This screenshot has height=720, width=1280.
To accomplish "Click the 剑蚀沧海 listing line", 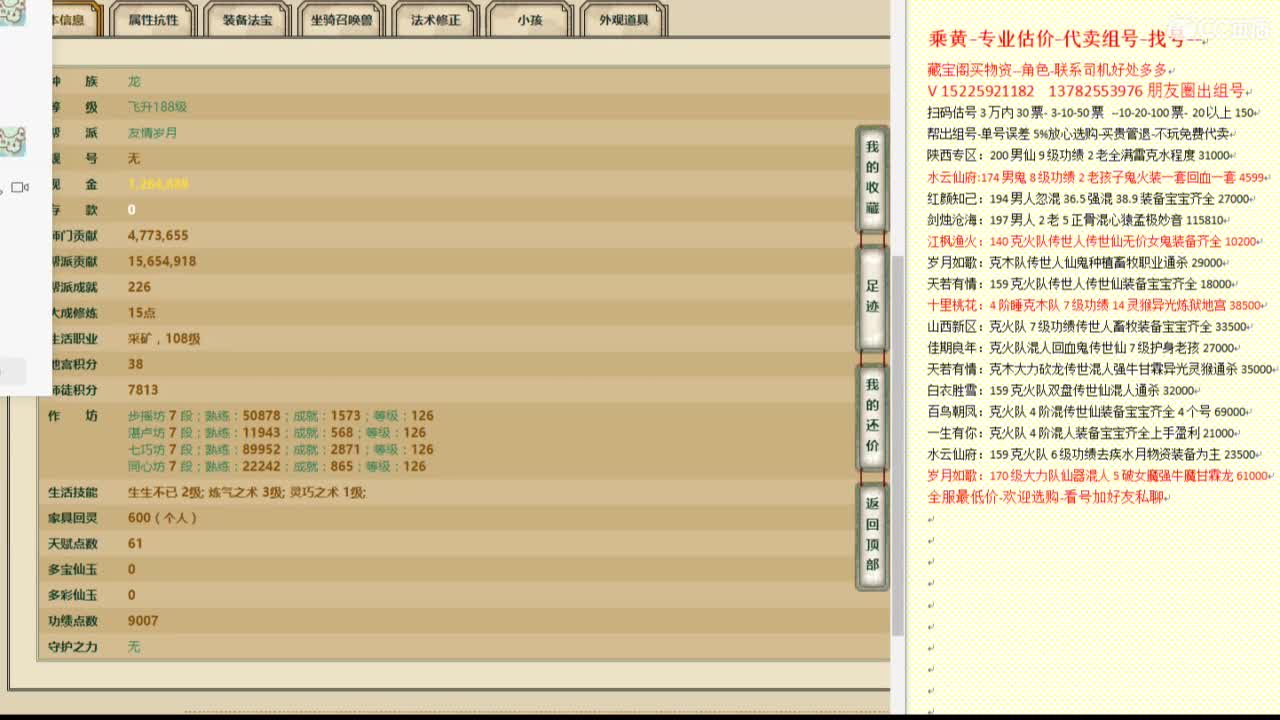I will pos(1076,220).
